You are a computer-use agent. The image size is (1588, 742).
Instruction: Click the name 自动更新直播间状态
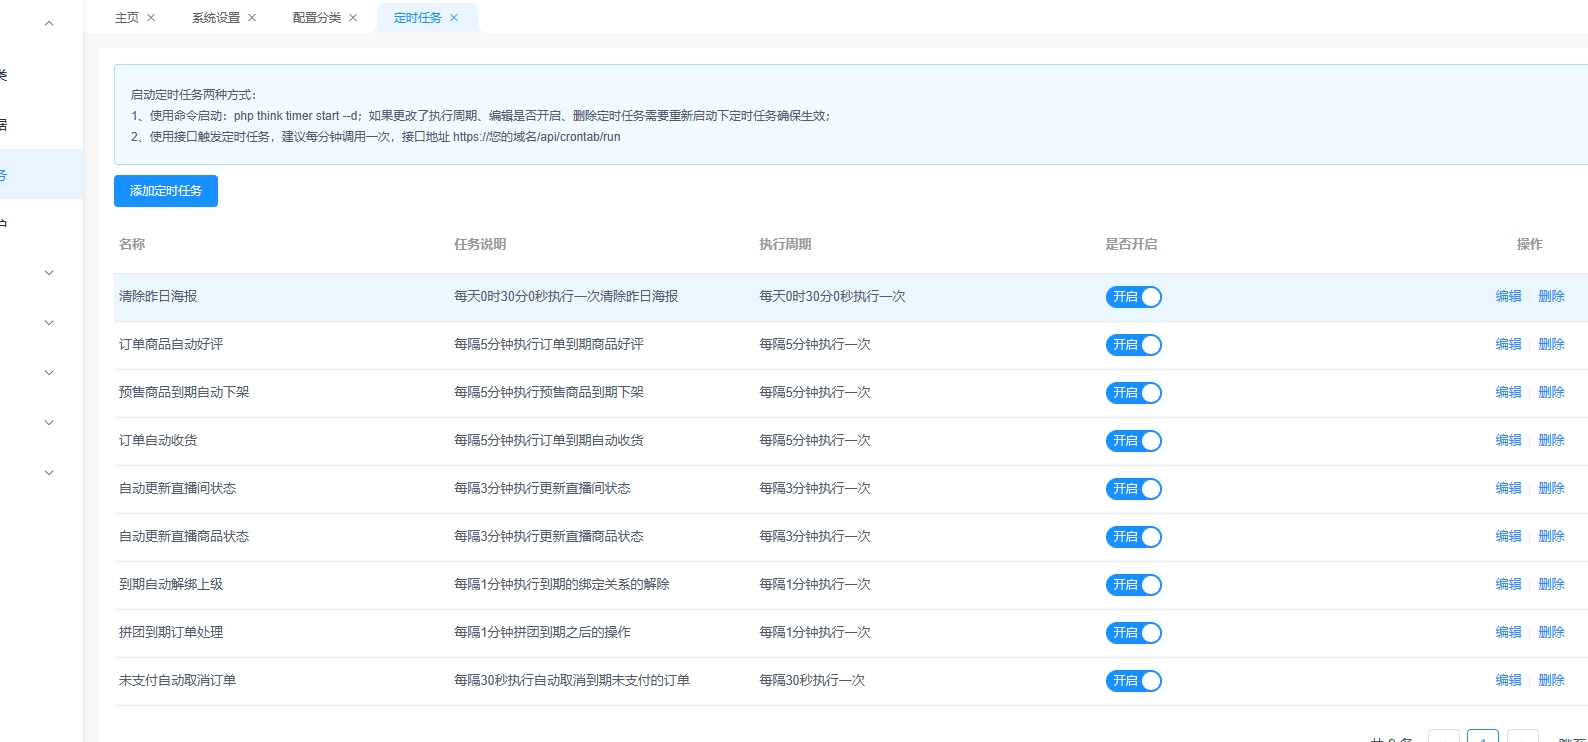[x=177, y=488]
